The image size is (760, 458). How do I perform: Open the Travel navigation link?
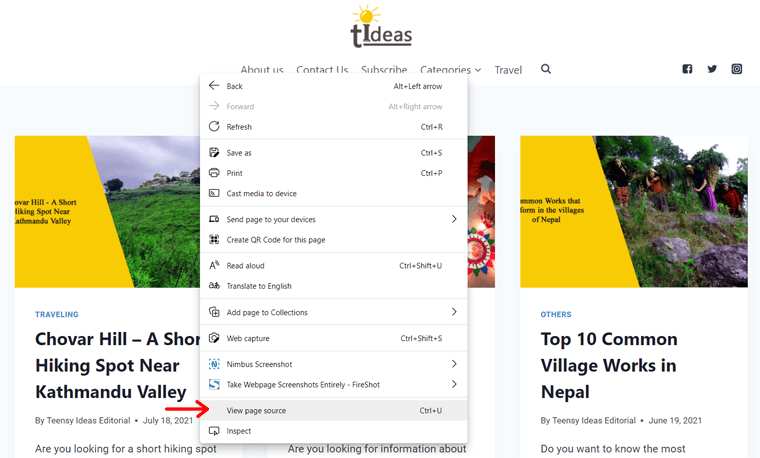pos(508,70)
